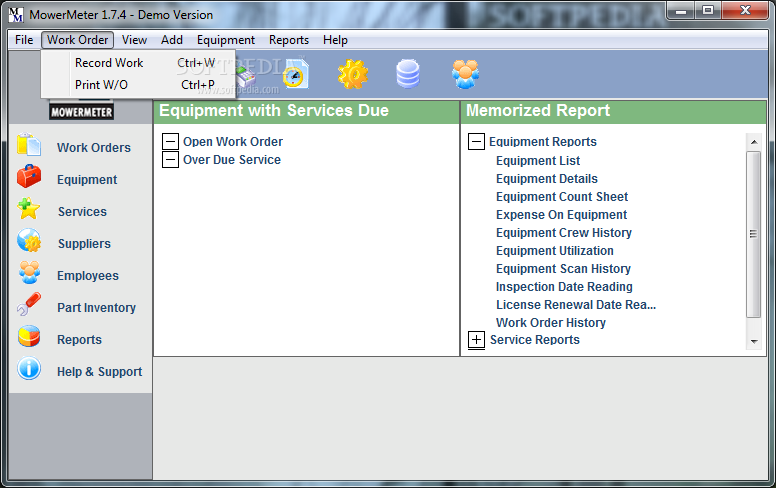Viewport: 776px width, 488px height.
Task: Click the yellow gear toolbar icon
Action: tap(353, 74)
